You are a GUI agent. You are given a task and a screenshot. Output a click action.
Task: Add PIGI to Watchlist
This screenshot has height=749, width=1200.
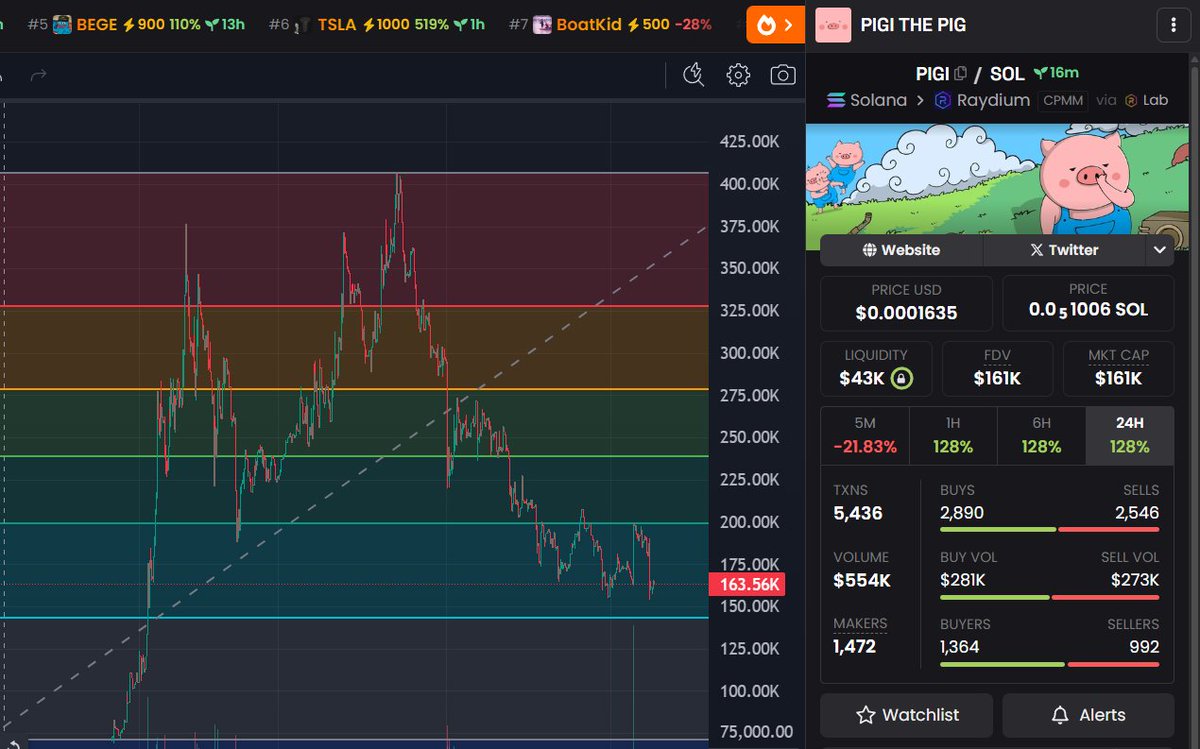point(906,715)
